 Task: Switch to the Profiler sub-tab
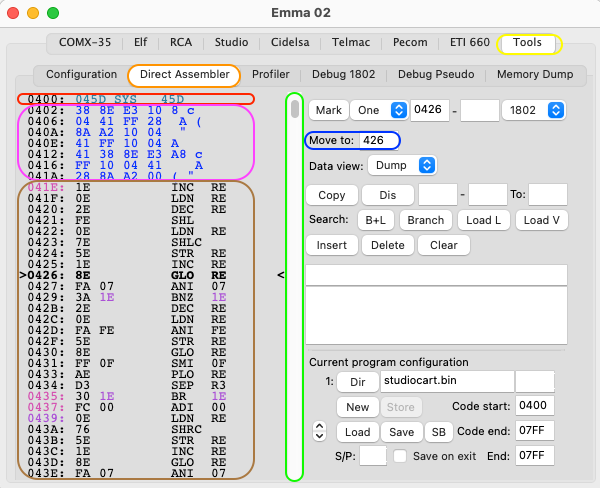click(x=271, y=74)
